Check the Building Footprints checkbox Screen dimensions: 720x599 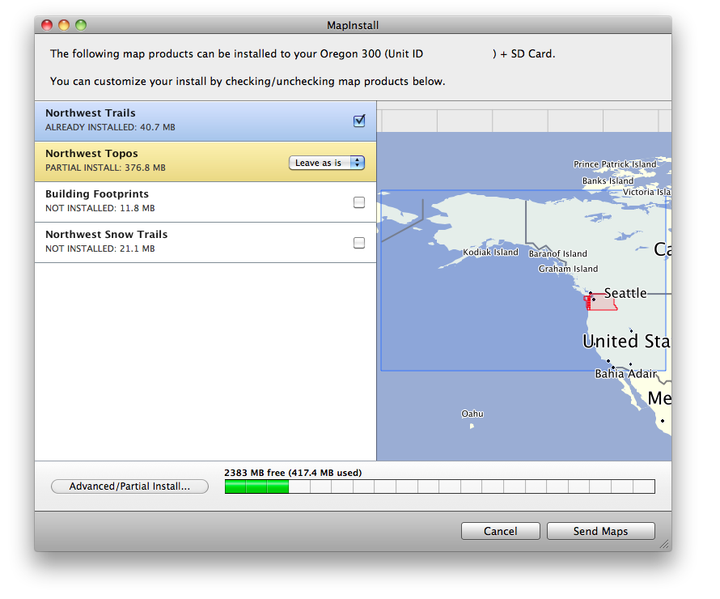click(359, 202)
